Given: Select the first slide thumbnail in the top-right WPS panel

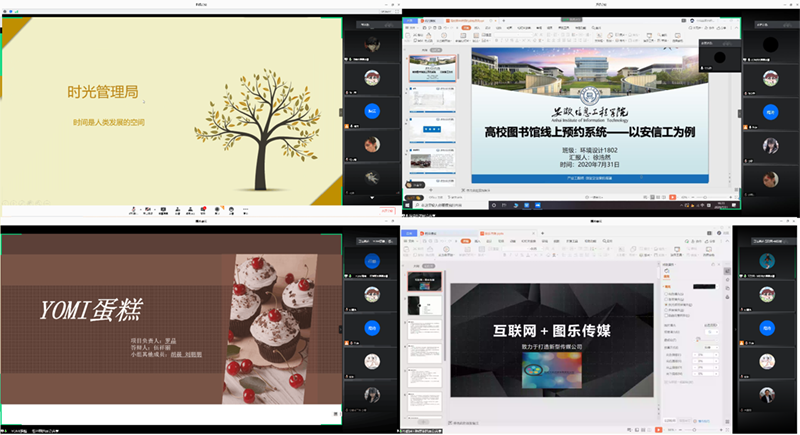Looking at the screenshot, I should tap(433, 68).
